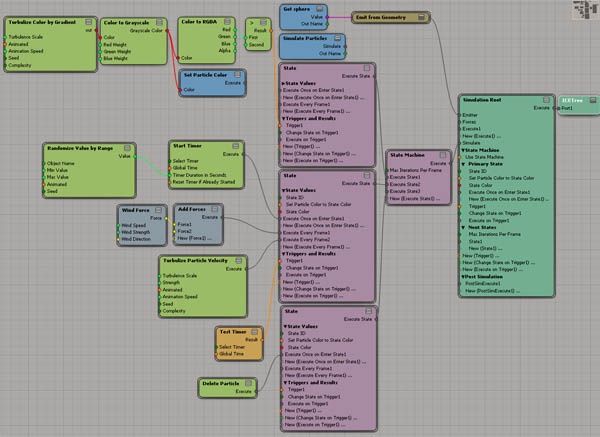This screenshot has width=600, height=437.
Task: Click the Min Value port on Randomize node
Action: (x=44, y=170)
